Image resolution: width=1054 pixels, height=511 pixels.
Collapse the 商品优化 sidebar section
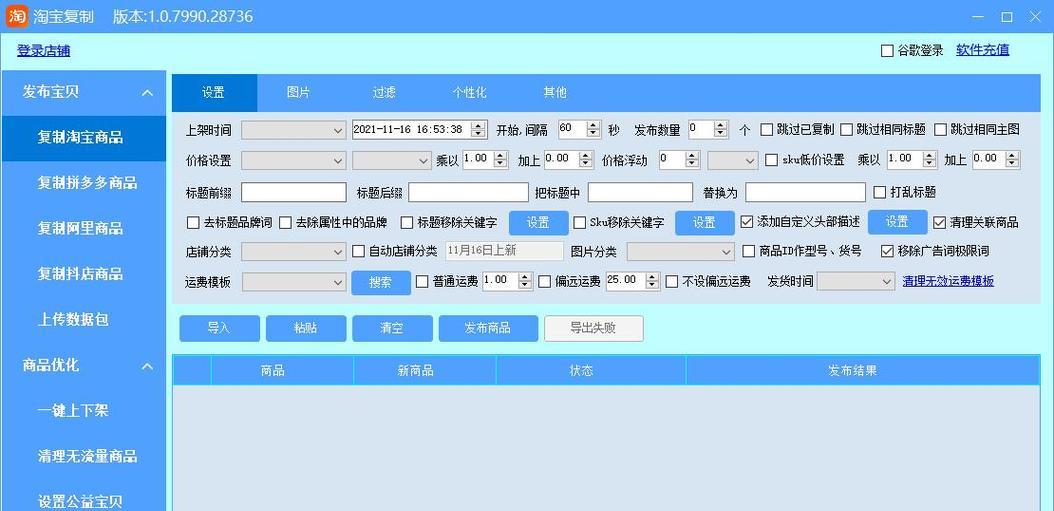147,366
